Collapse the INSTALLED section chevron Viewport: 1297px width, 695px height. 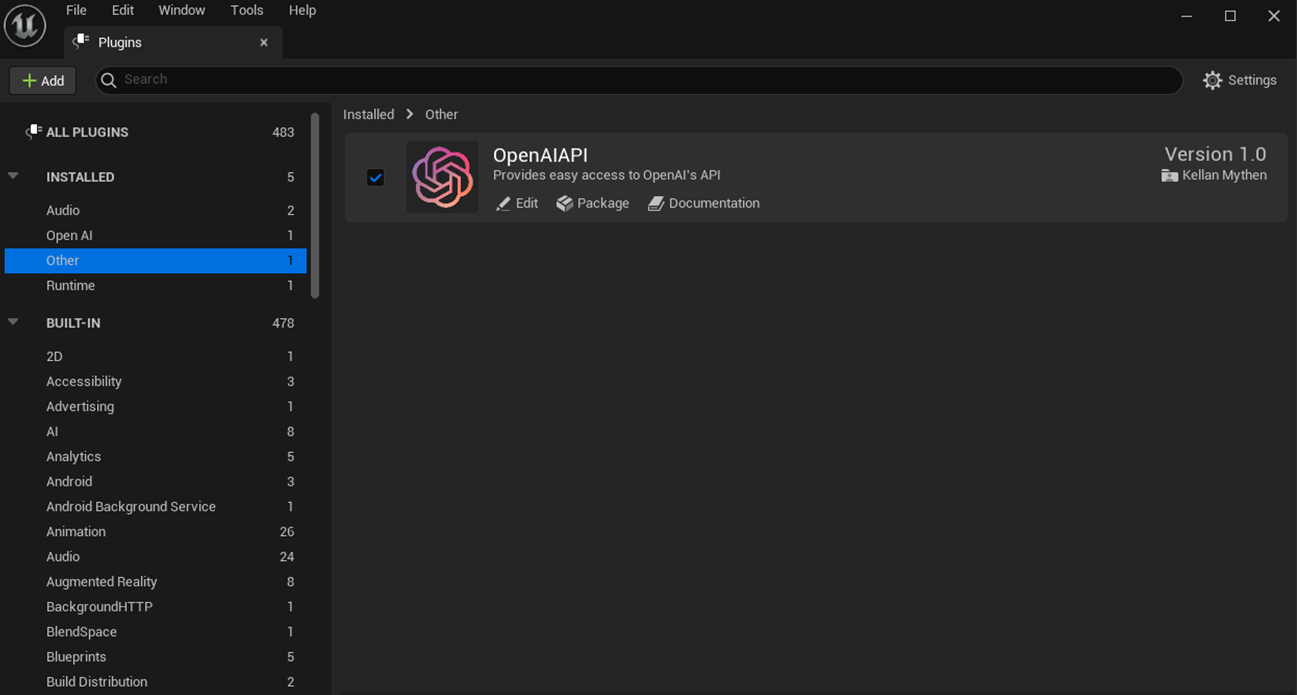pos(13,176)
